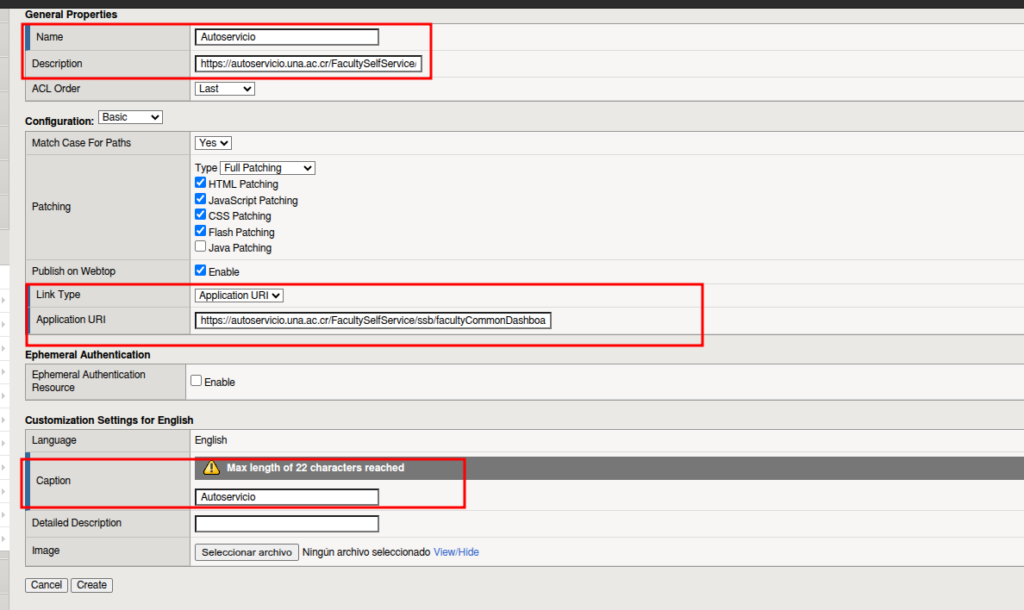Enable Ephemeral Authentication Resource checkbox
The image size is (1024, 610).
click(196, 381)
